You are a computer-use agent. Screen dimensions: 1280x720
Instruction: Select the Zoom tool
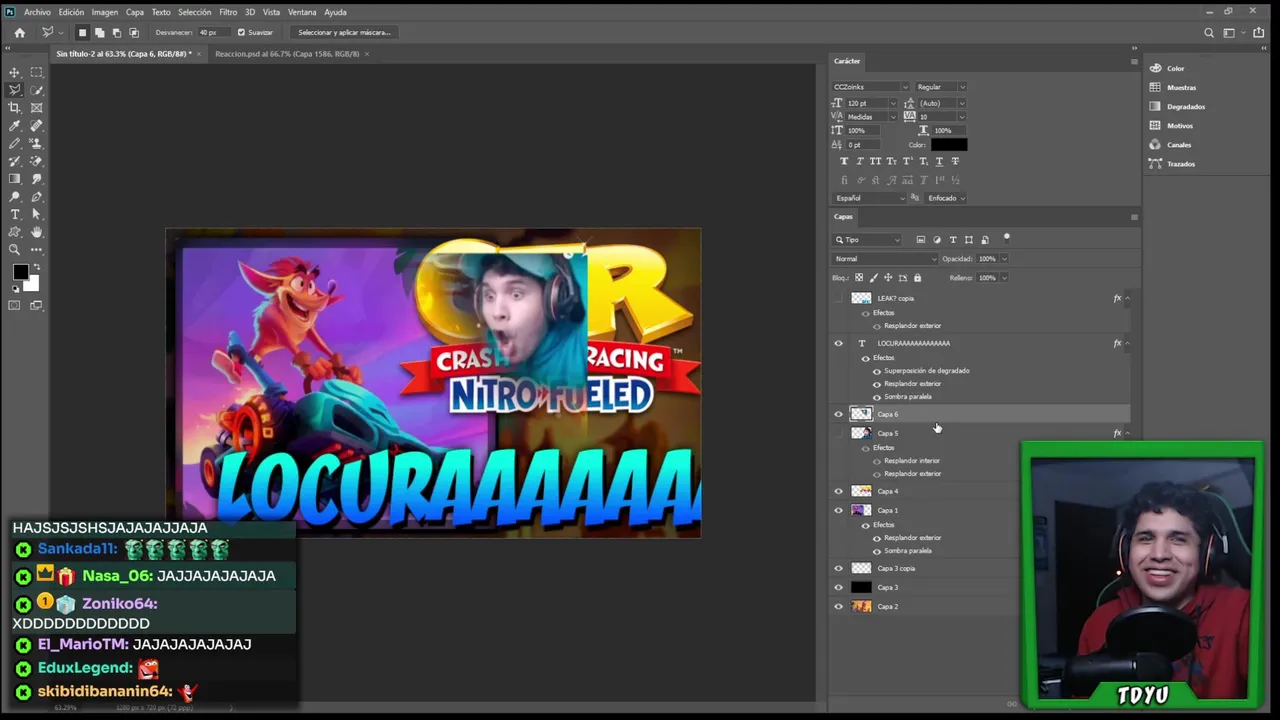point(14,250)
